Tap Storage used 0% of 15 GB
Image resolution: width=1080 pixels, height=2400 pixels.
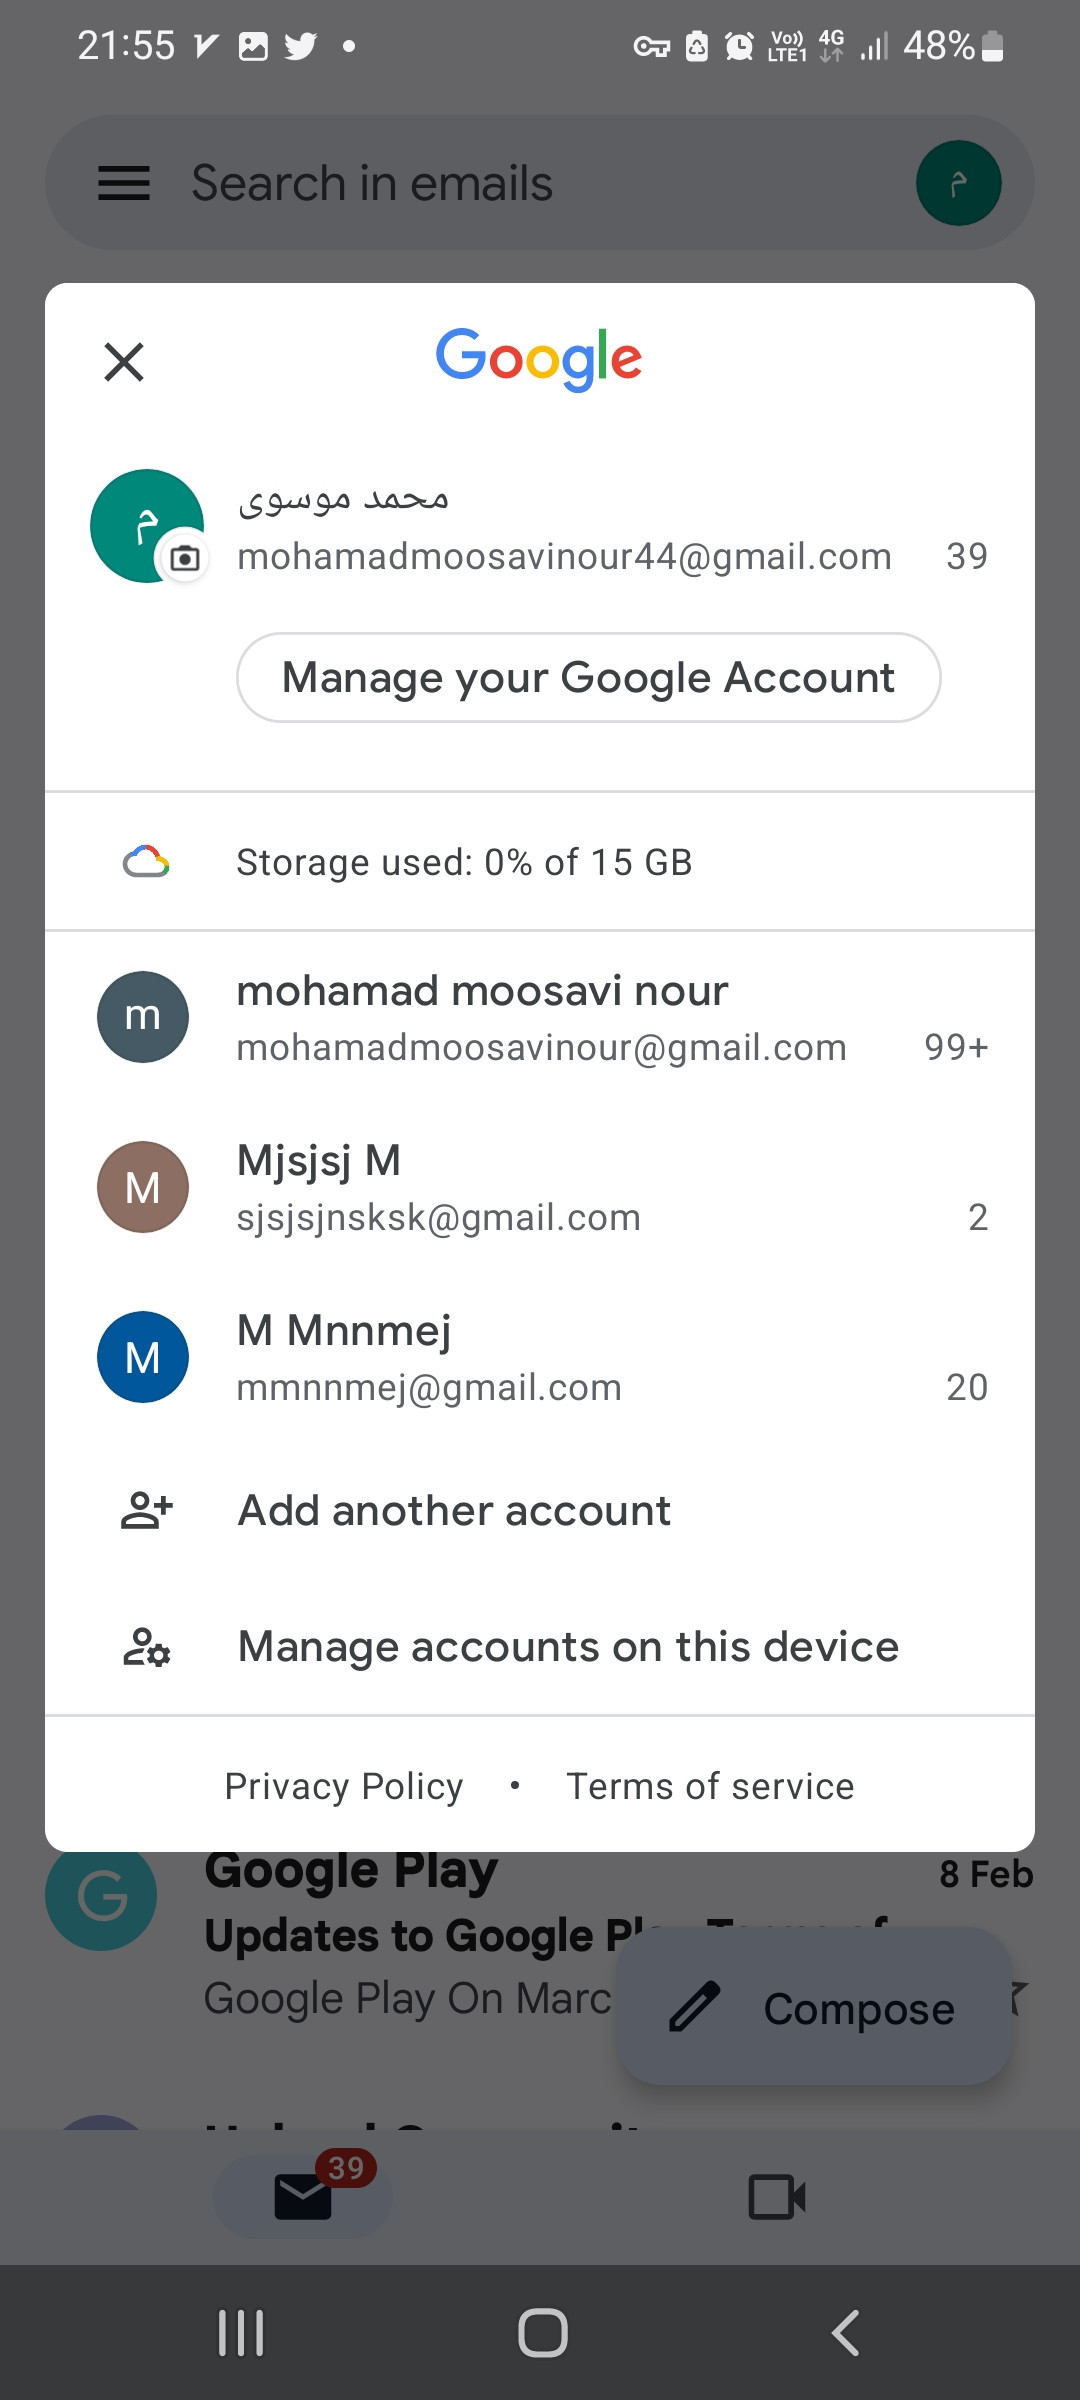(464, 862)
